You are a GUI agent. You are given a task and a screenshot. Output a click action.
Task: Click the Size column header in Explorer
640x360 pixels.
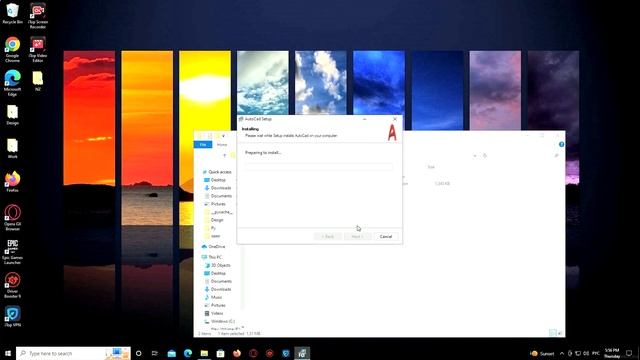click(x=431, y=167)
